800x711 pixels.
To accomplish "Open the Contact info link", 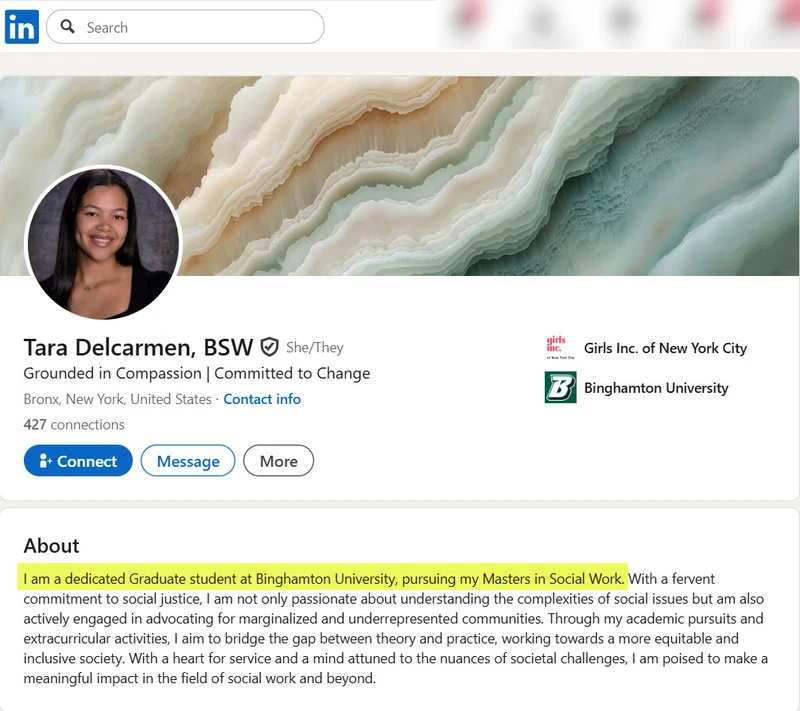I will pos(262,399).
